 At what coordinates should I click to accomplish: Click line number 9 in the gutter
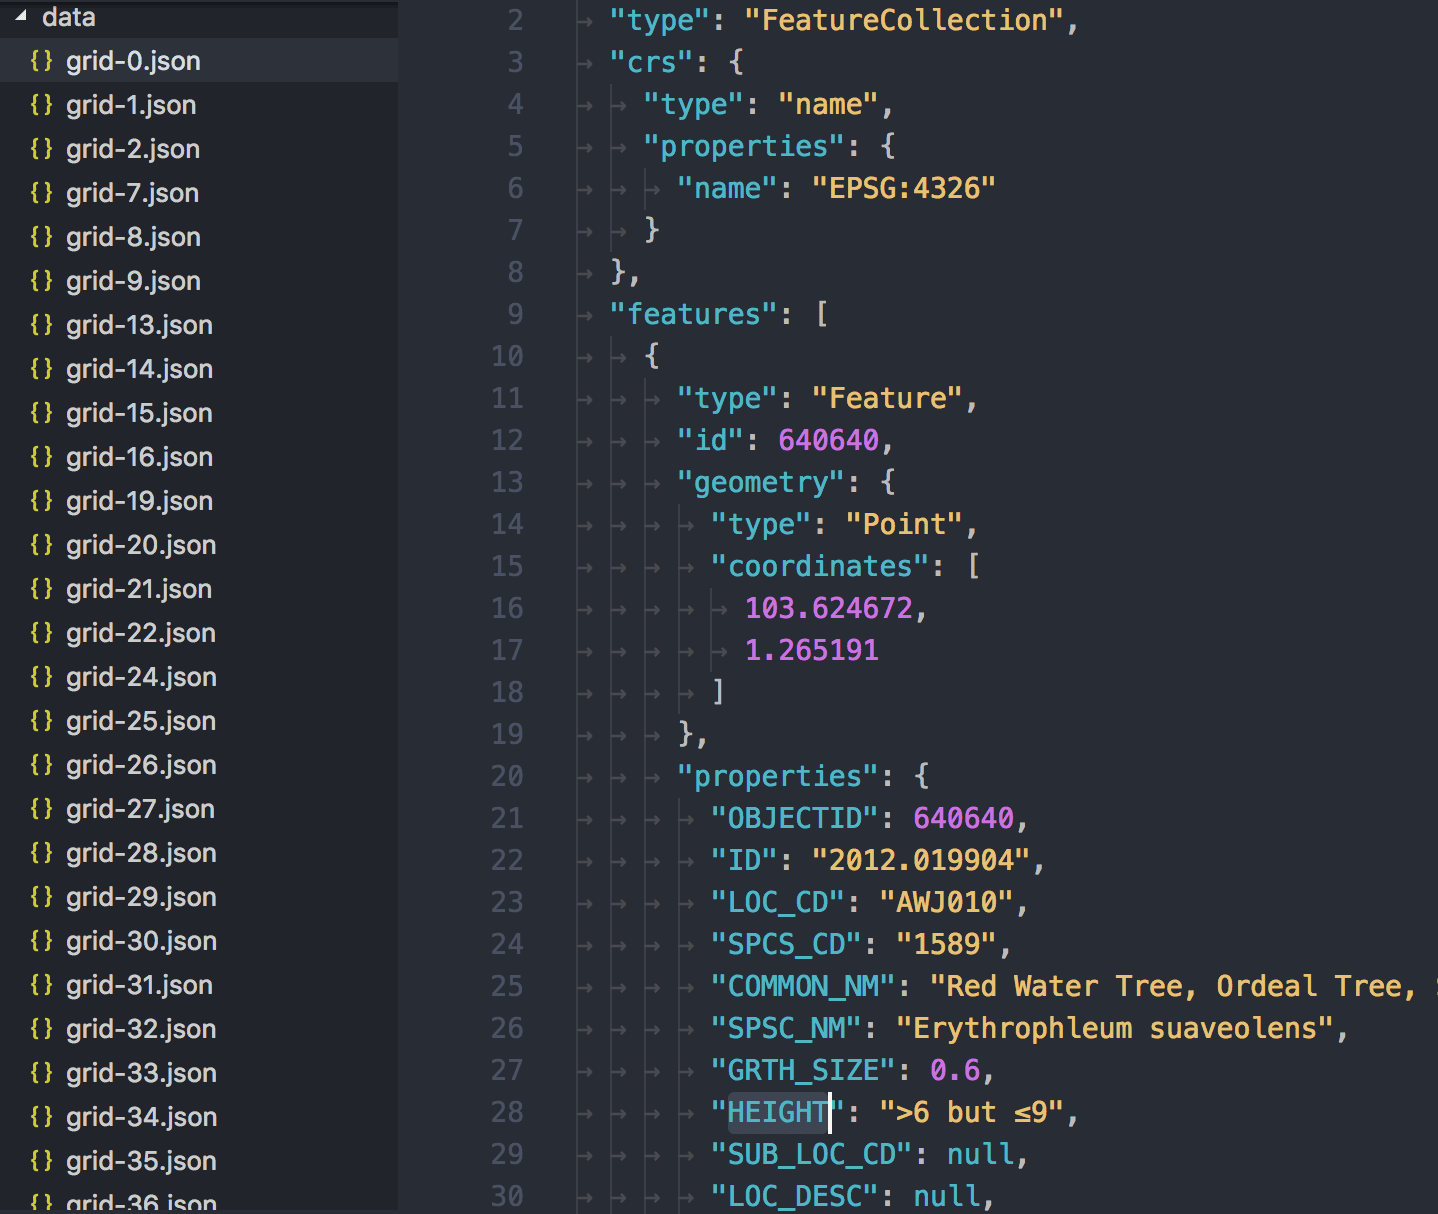[x=514, y=314]
